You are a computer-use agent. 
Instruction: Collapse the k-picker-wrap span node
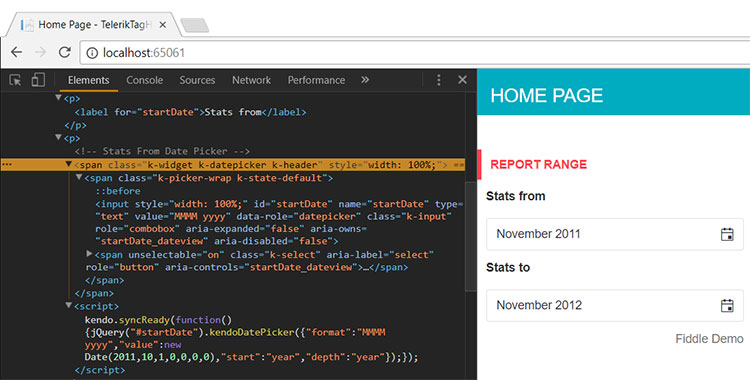point(78,178)
